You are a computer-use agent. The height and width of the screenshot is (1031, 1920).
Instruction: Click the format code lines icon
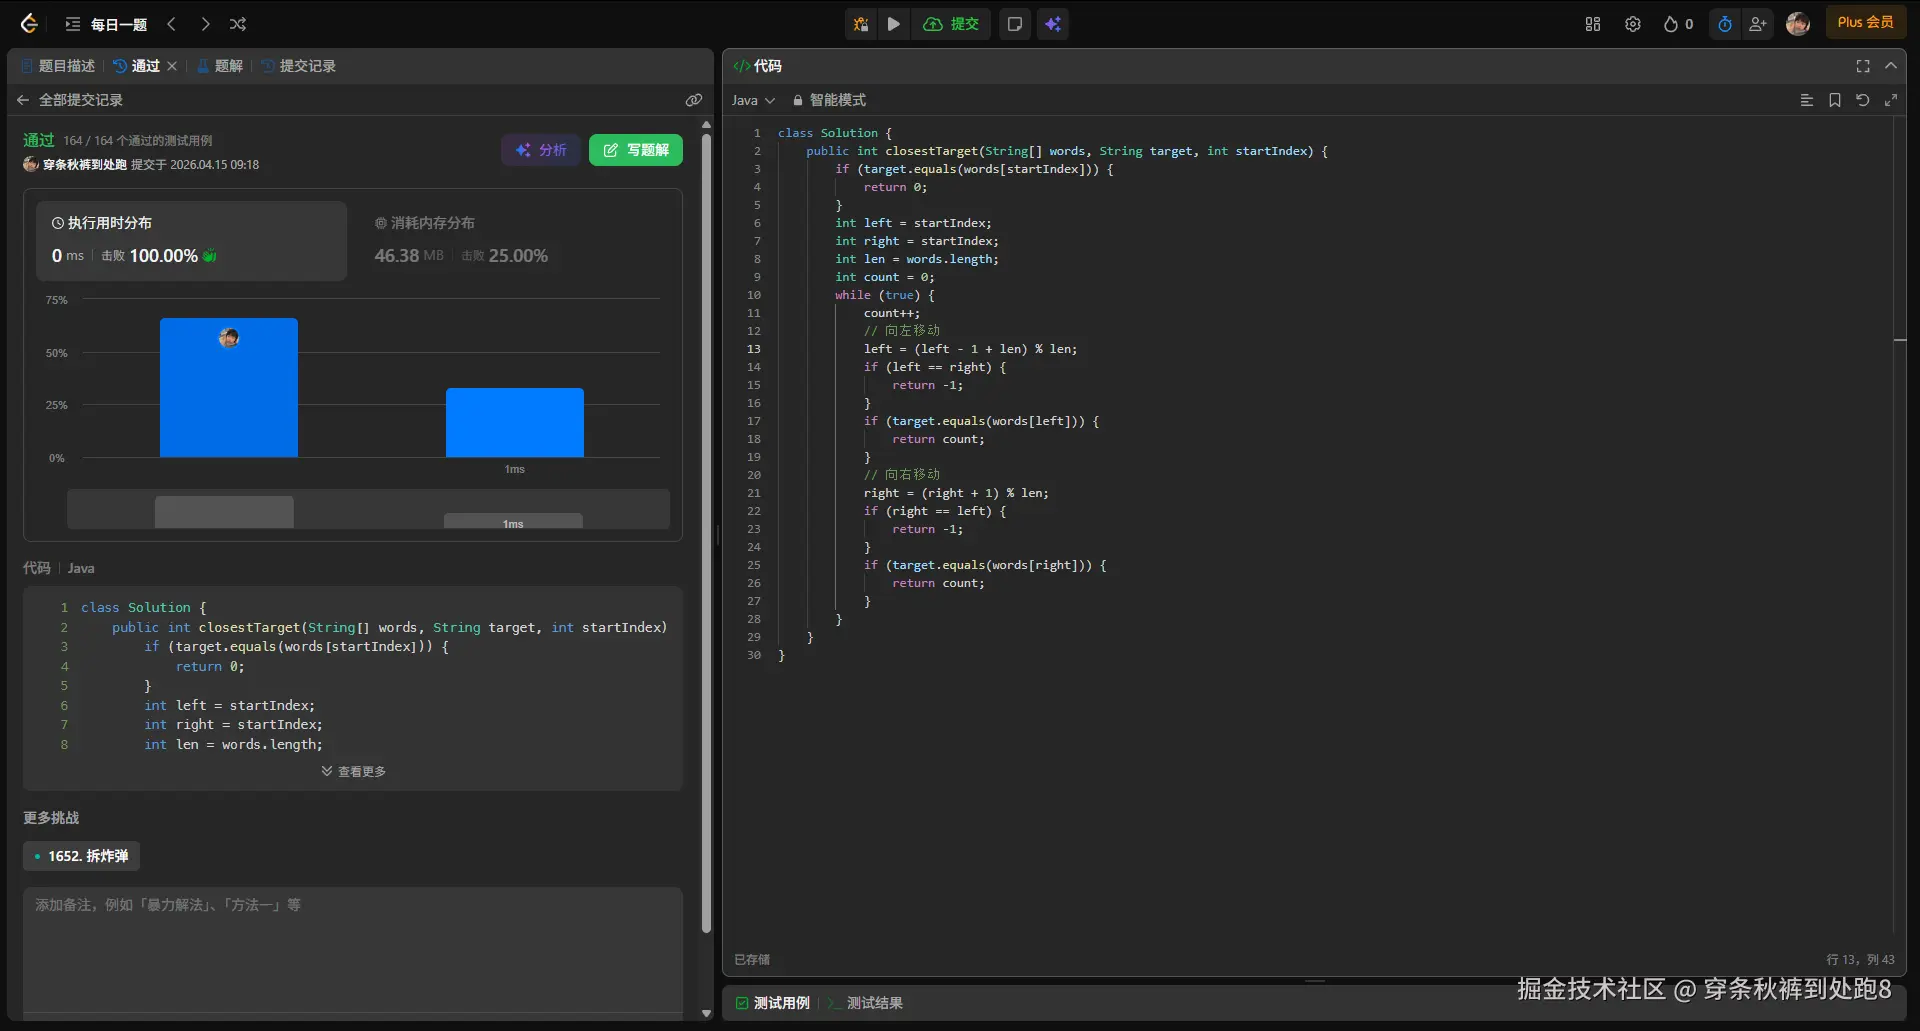coord(1806,100)
